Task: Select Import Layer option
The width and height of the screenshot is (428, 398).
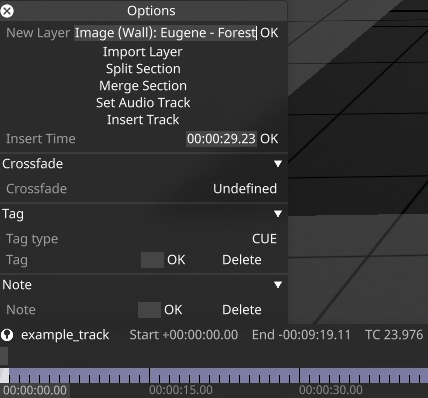Action: [143, 52]
